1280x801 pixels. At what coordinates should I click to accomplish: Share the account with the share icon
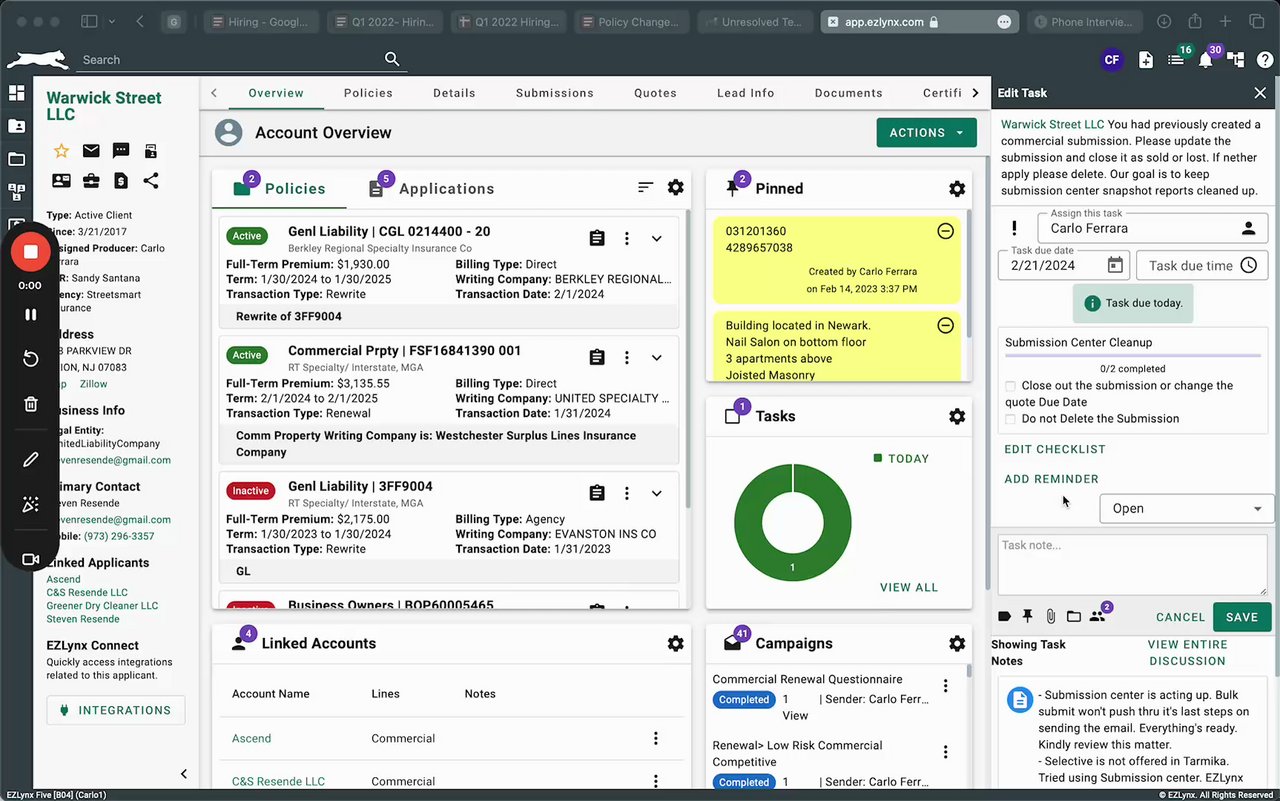(151, 181)
